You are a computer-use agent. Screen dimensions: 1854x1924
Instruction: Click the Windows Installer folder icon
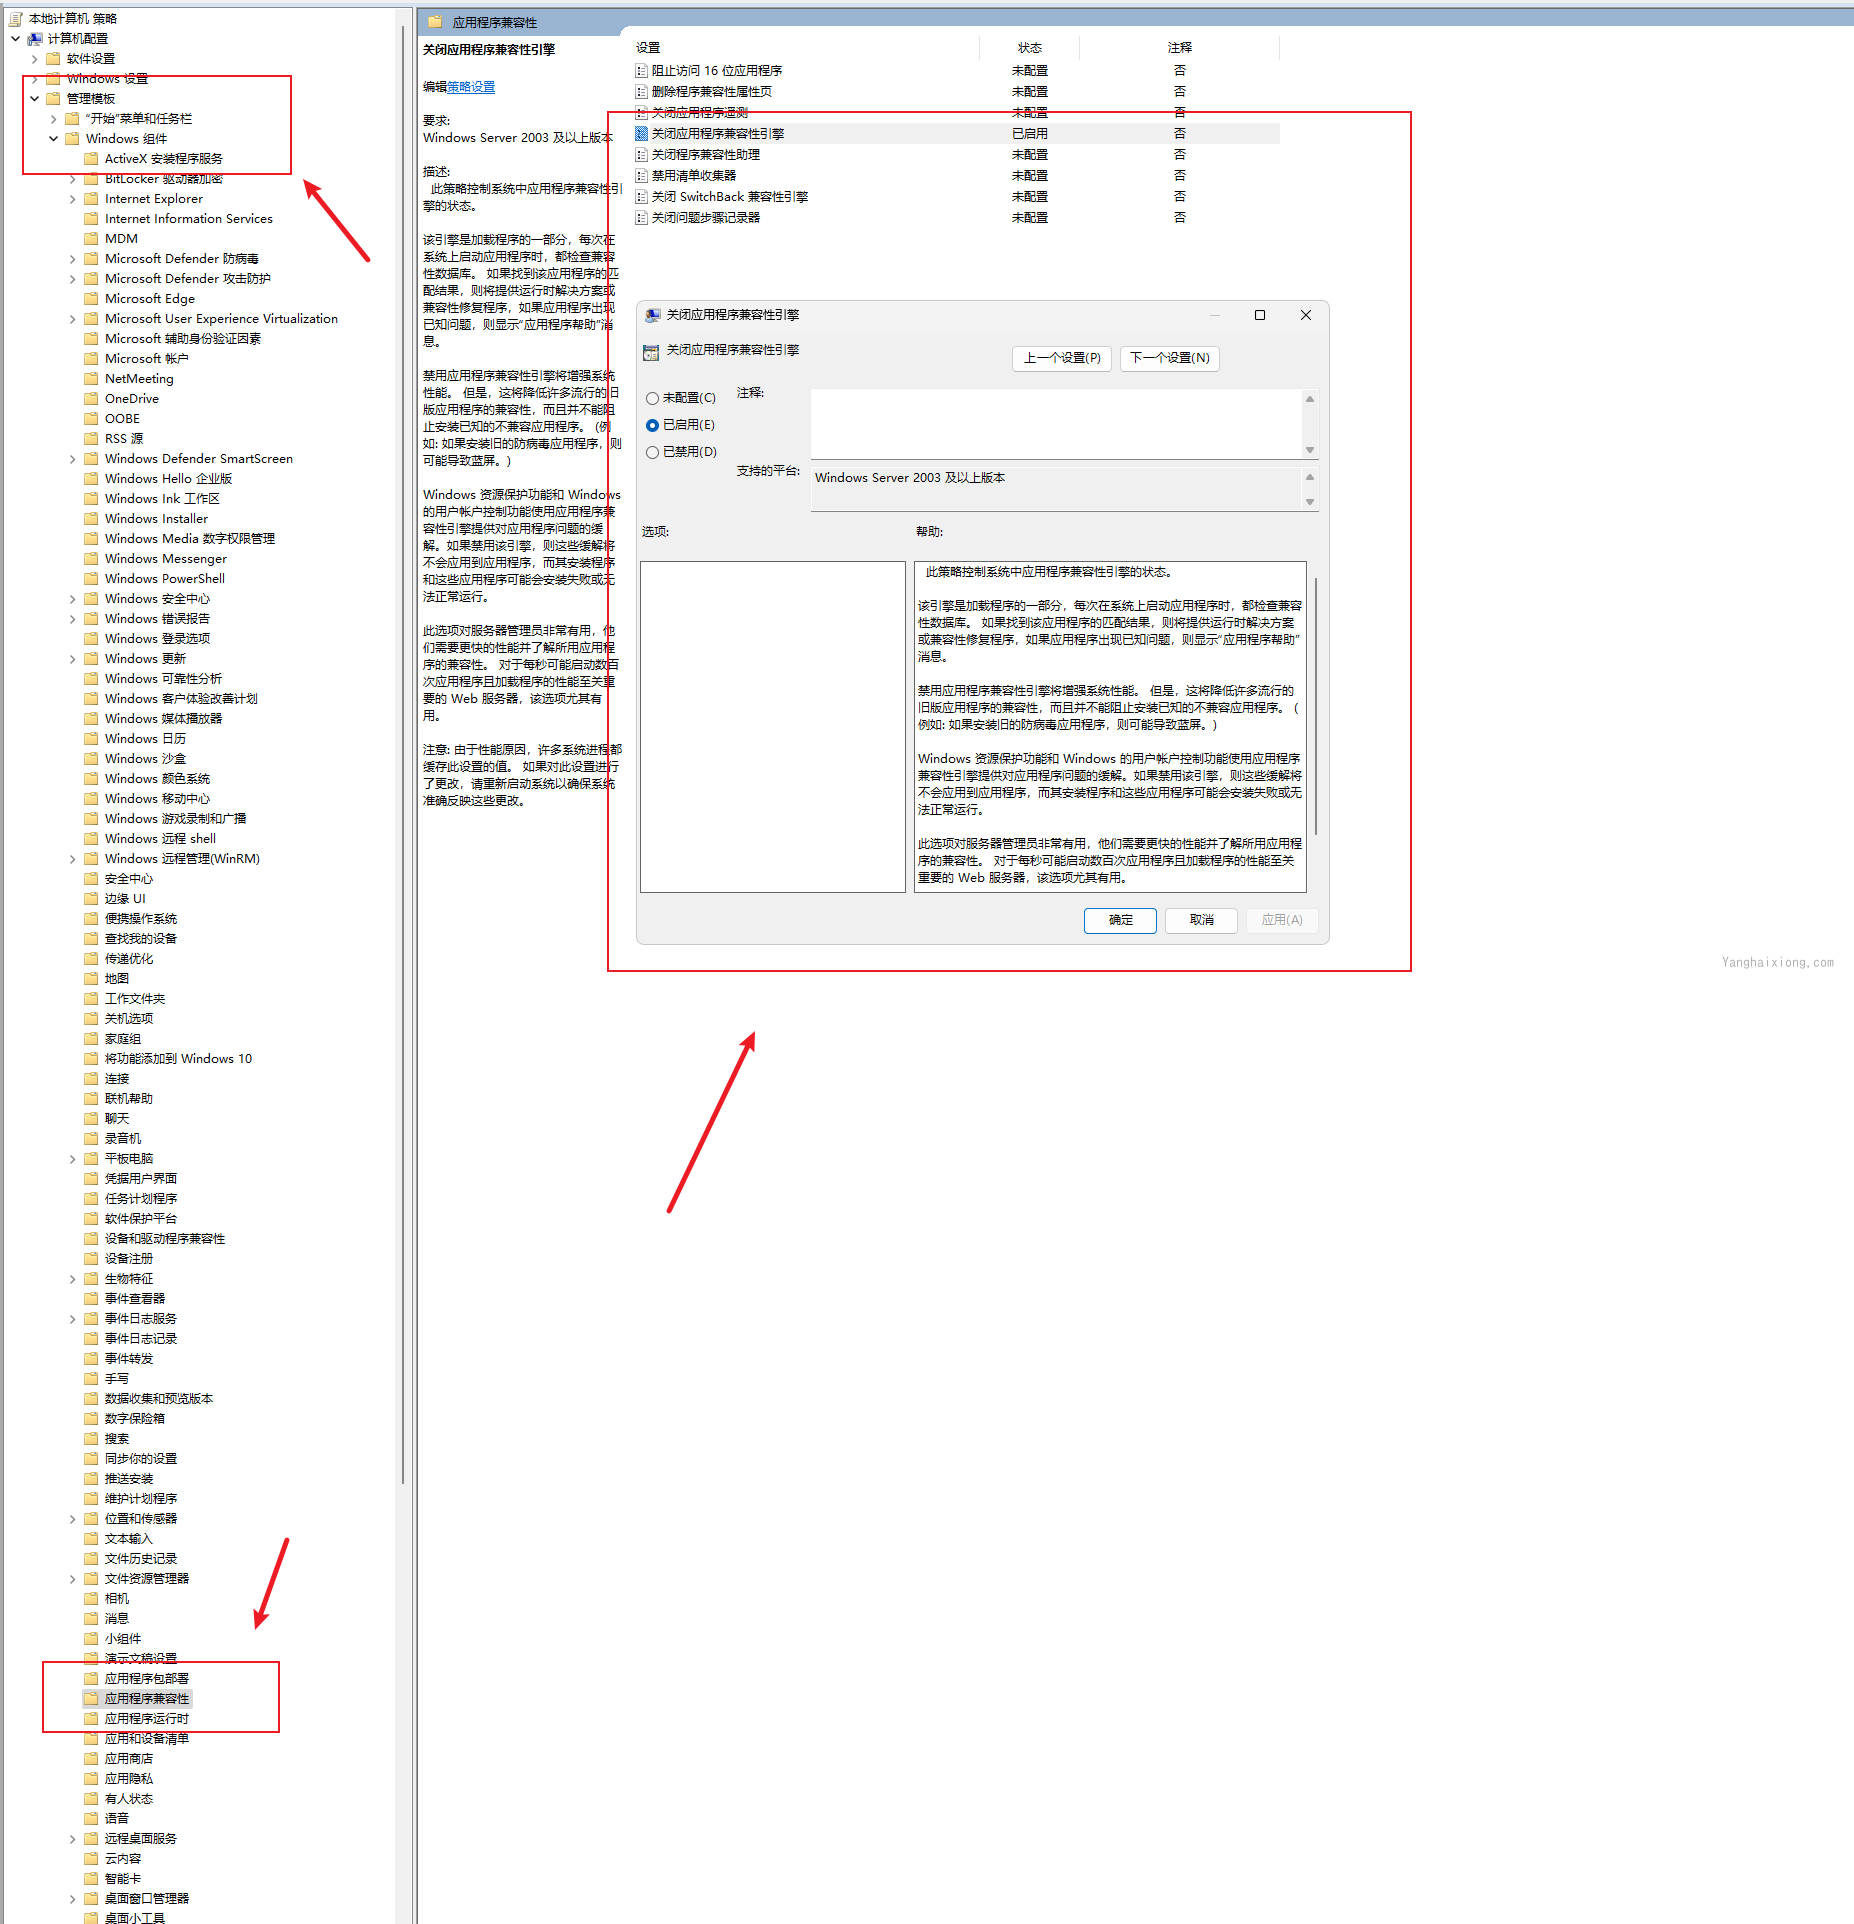[x=92, y=518]
